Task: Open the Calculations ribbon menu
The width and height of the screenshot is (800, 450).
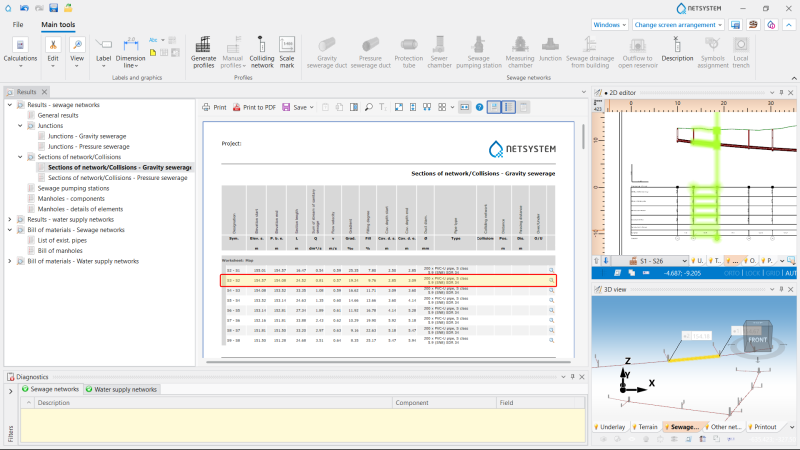Action: coord(20,52)
